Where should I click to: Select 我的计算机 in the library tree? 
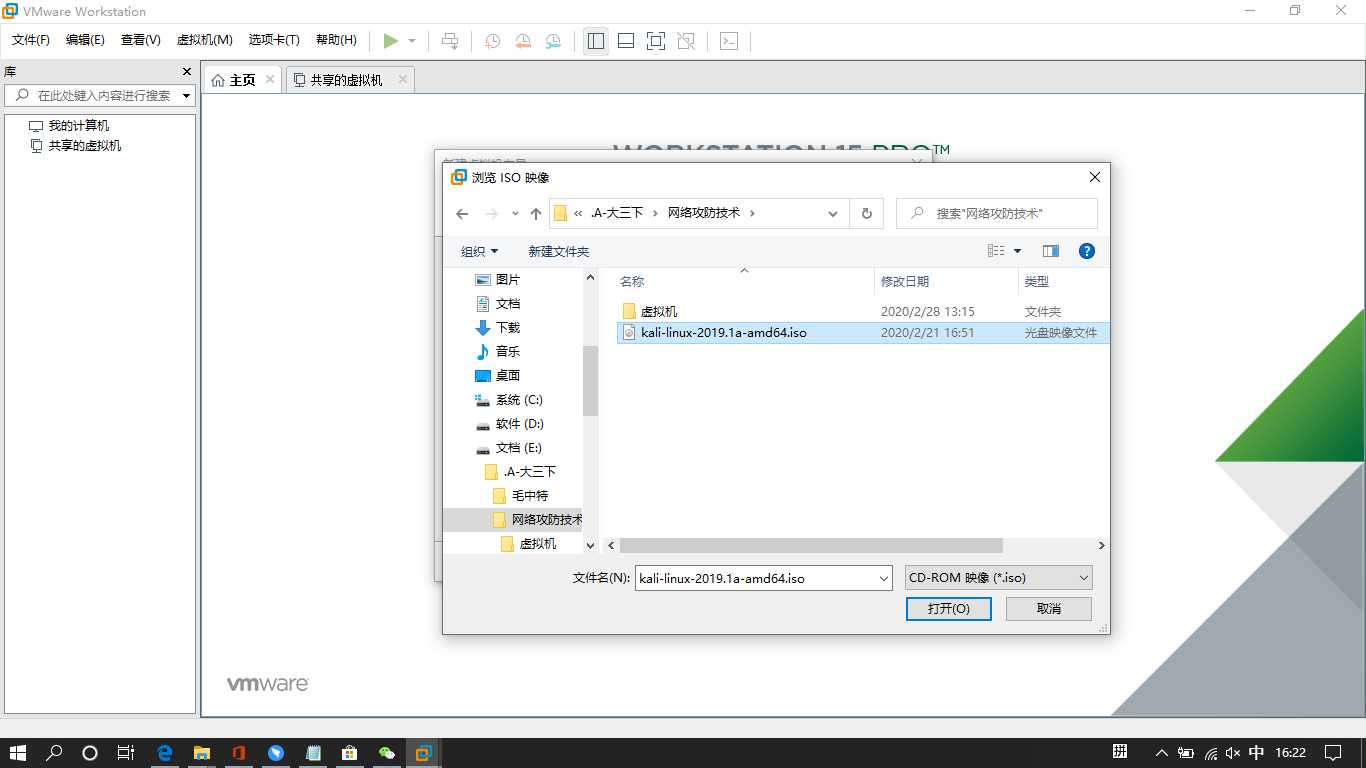(x=79, y=126)
